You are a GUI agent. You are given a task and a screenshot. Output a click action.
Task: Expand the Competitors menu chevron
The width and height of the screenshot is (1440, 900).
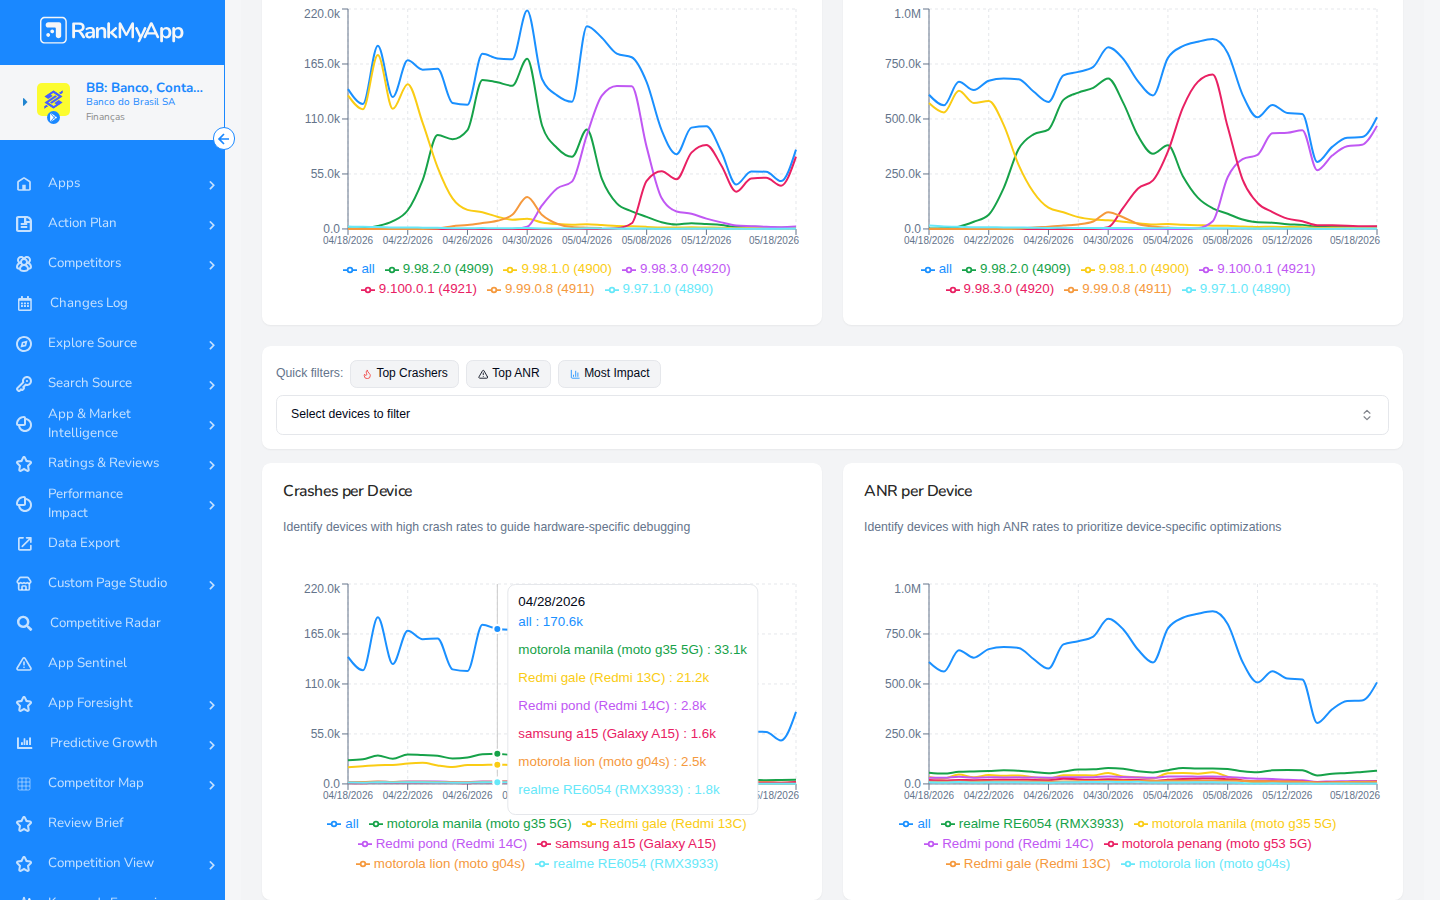pyautogui.click(x=212, y=265)
